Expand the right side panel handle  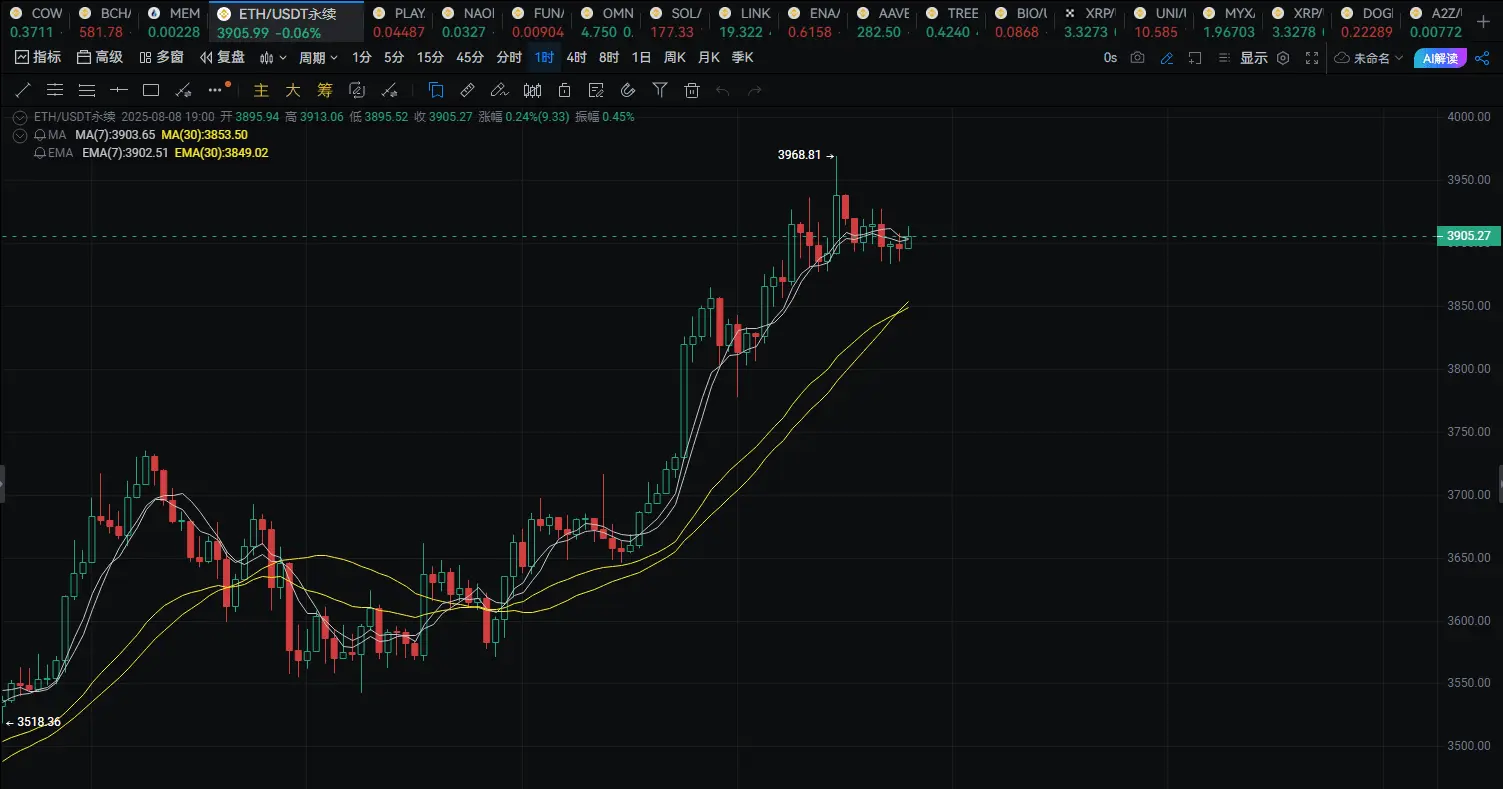tap(1499, 483)
